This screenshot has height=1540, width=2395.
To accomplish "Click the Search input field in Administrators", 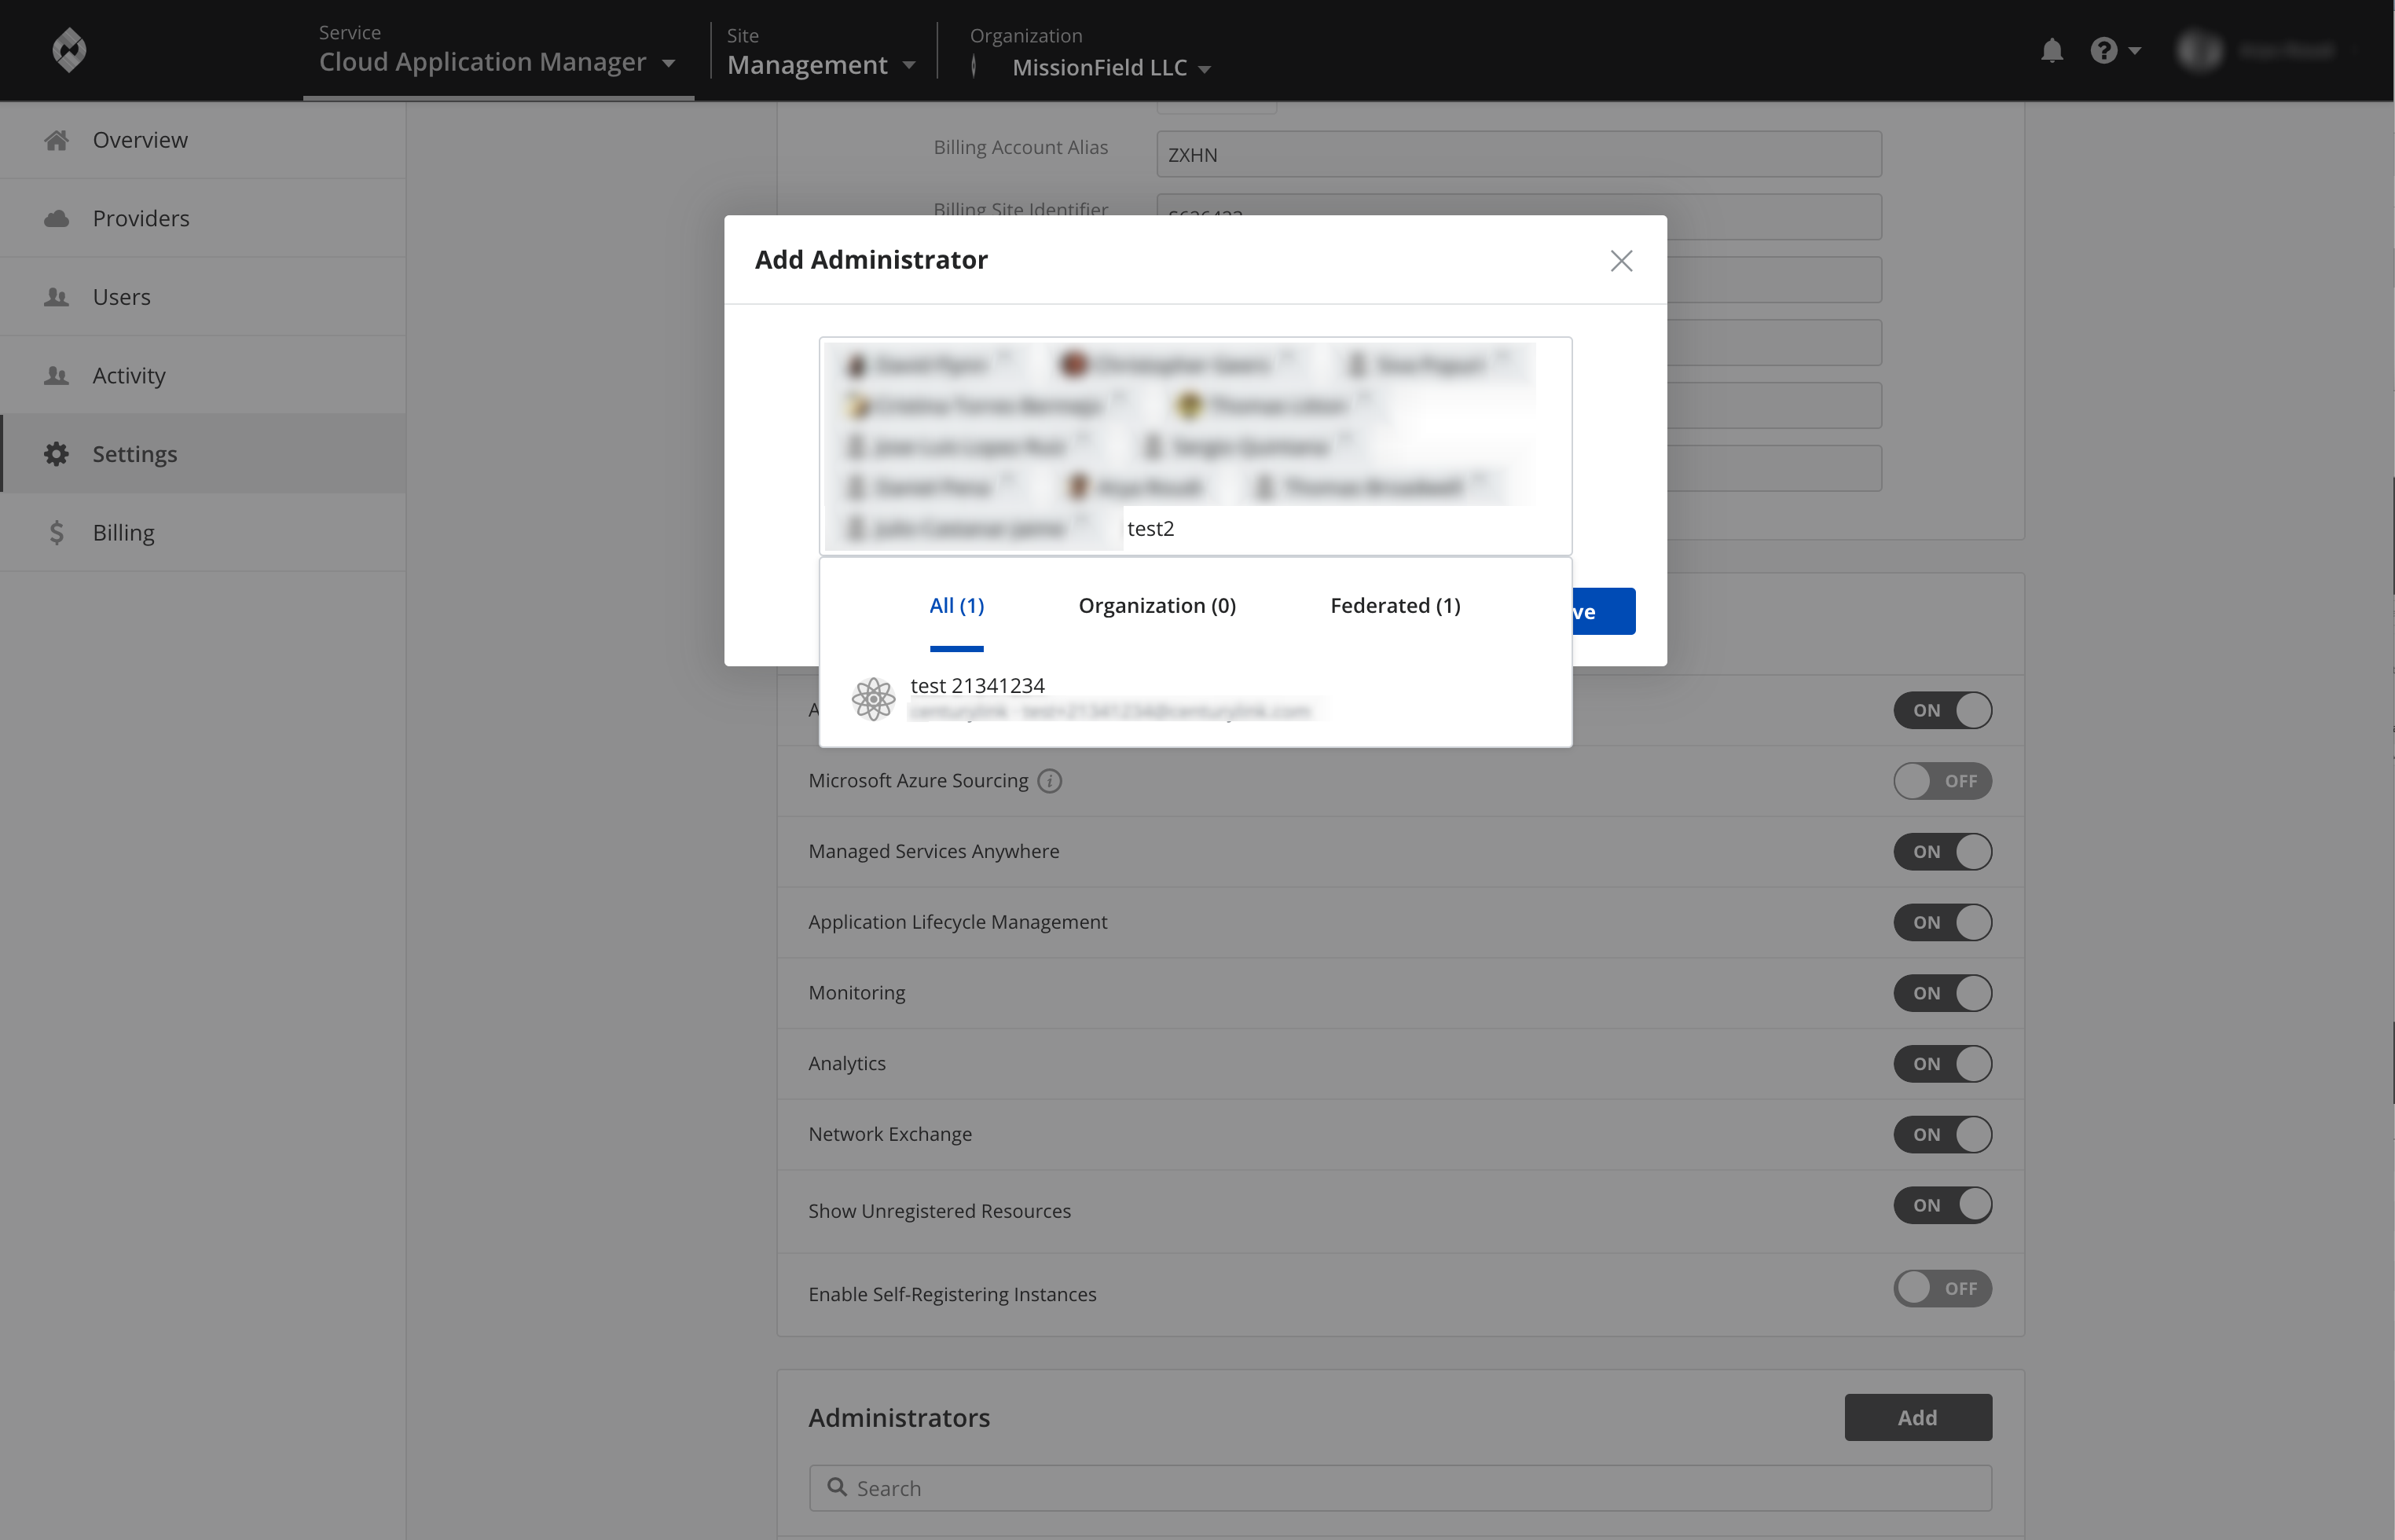I will (x=1400, y=1486).
